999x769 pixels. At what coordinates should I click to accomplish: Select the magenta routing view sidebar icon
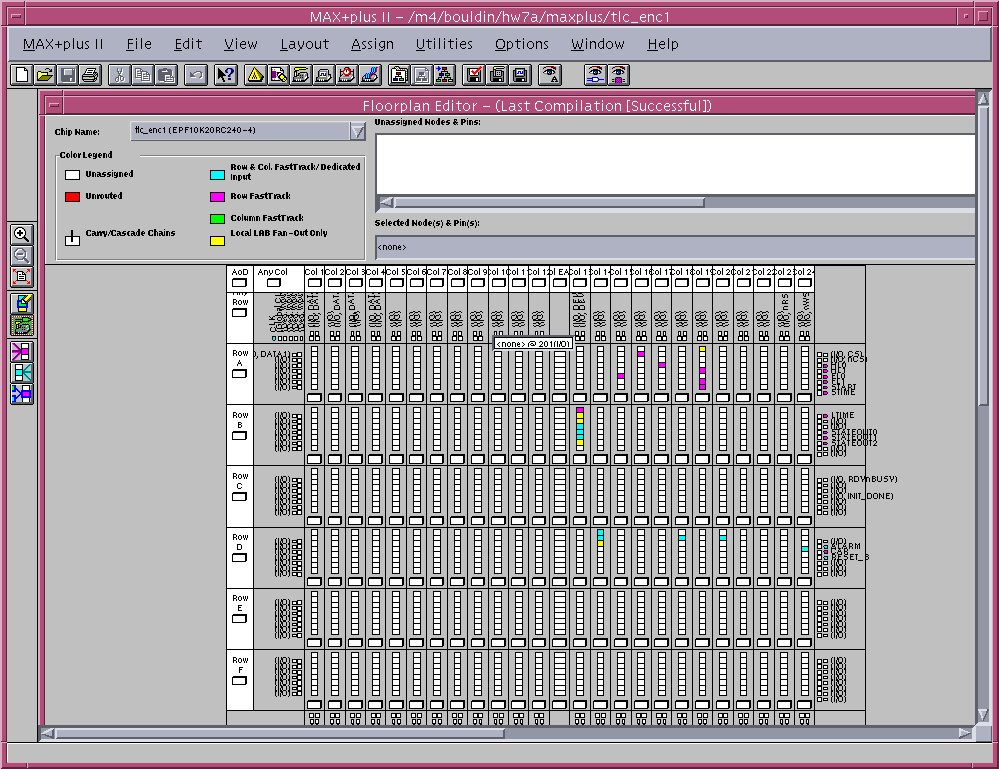pos(20,351)
